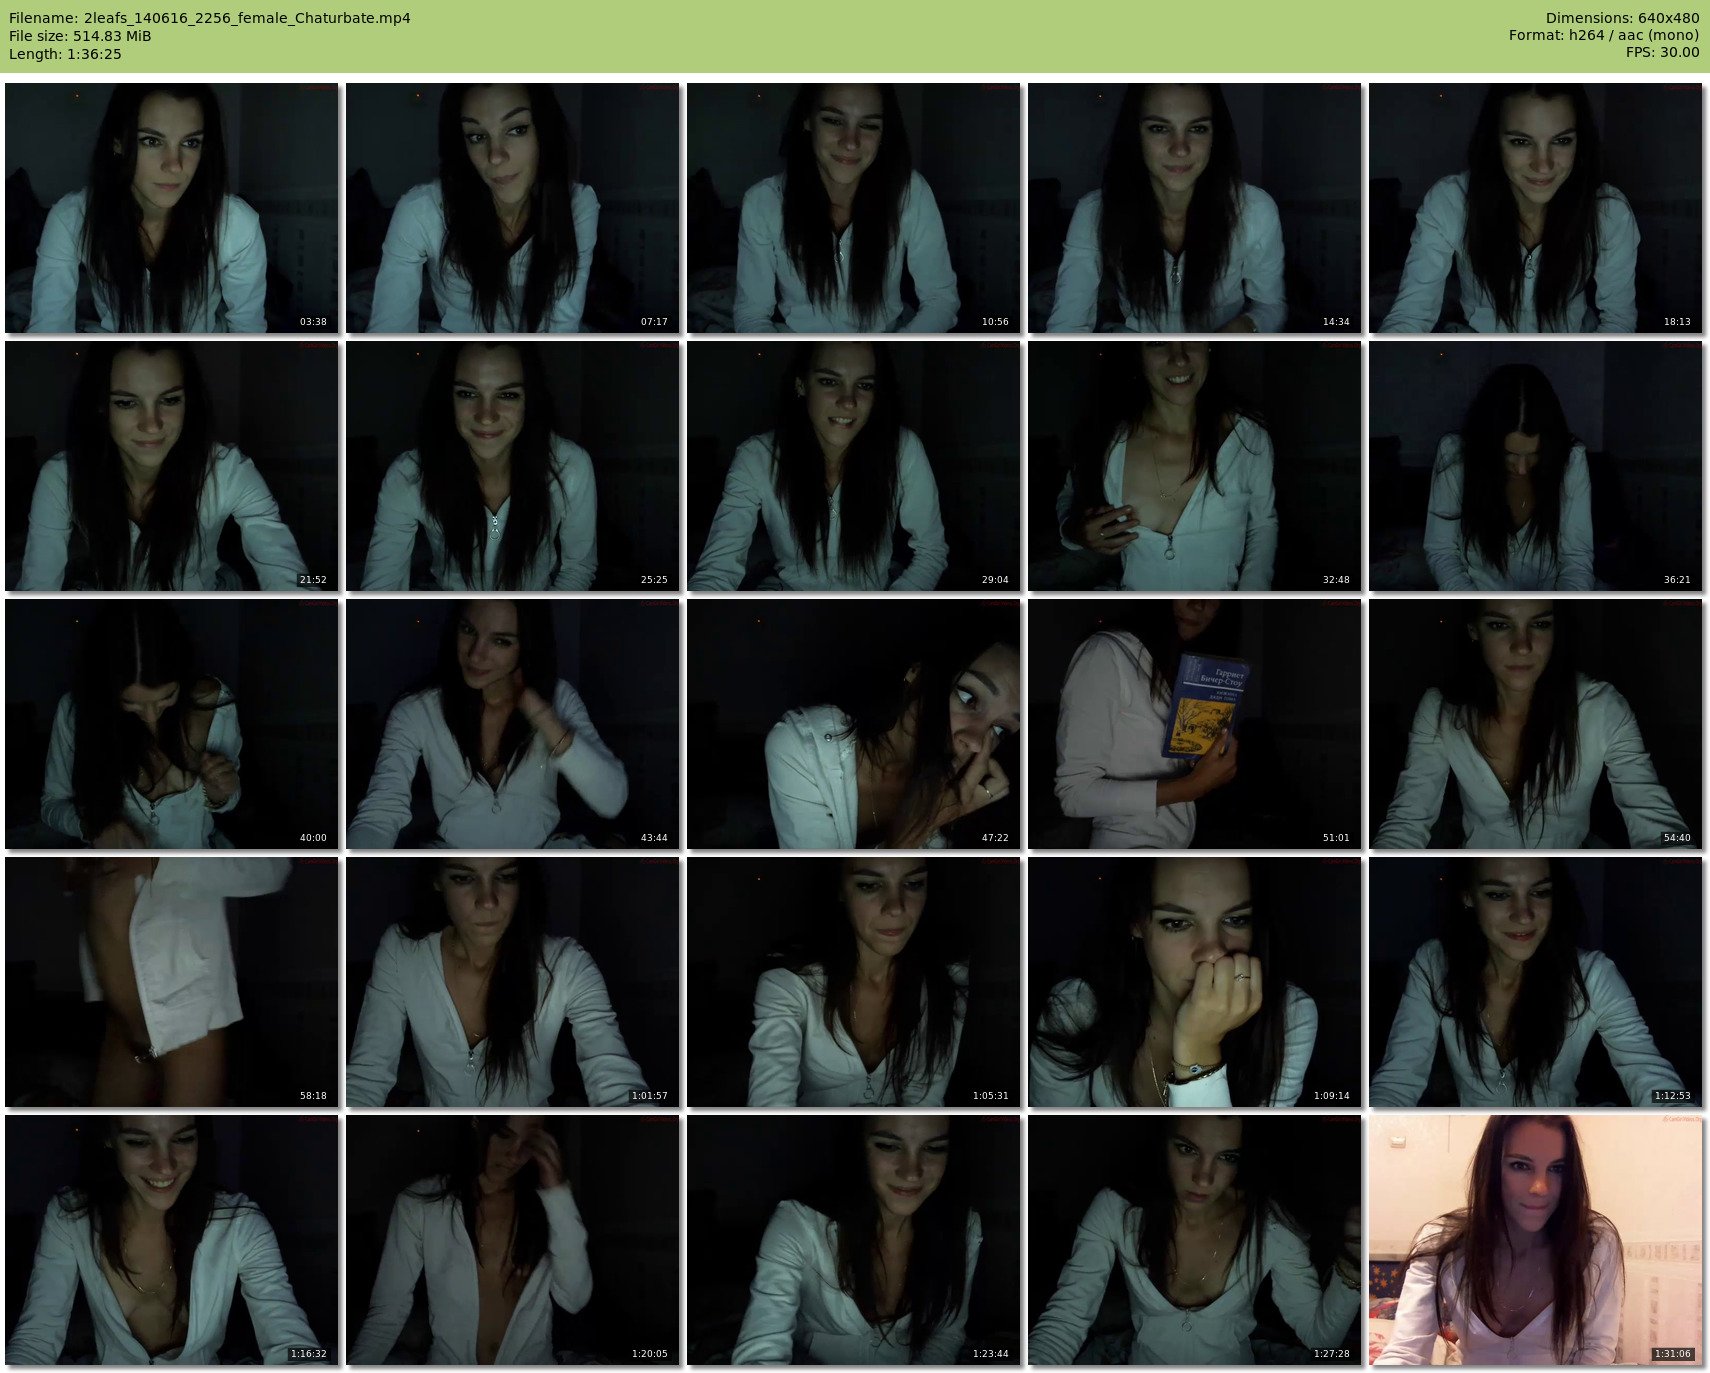The height and width of the screenshot is (1373, 1710).
Task: Click the Length 1:36:25 text
Action: 65,54
